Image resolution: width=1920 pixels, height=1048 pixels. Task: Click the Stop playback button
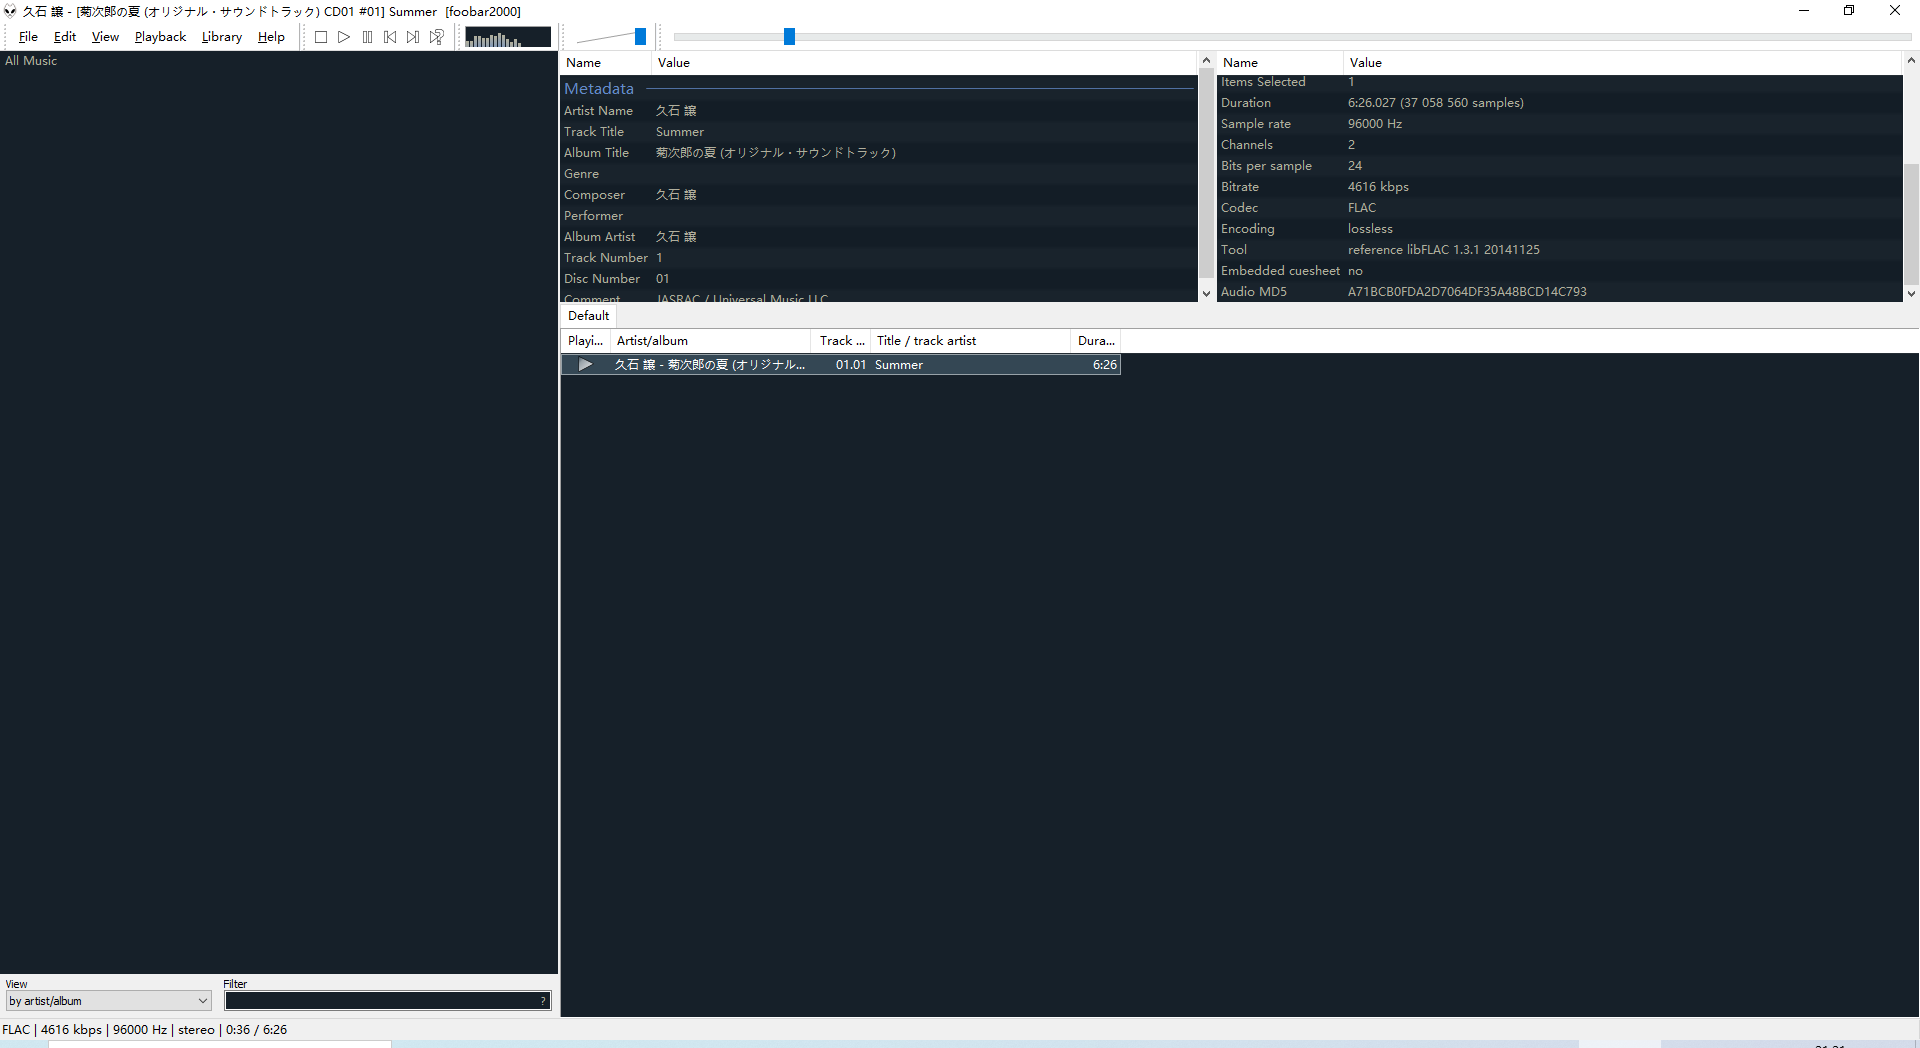321,37
